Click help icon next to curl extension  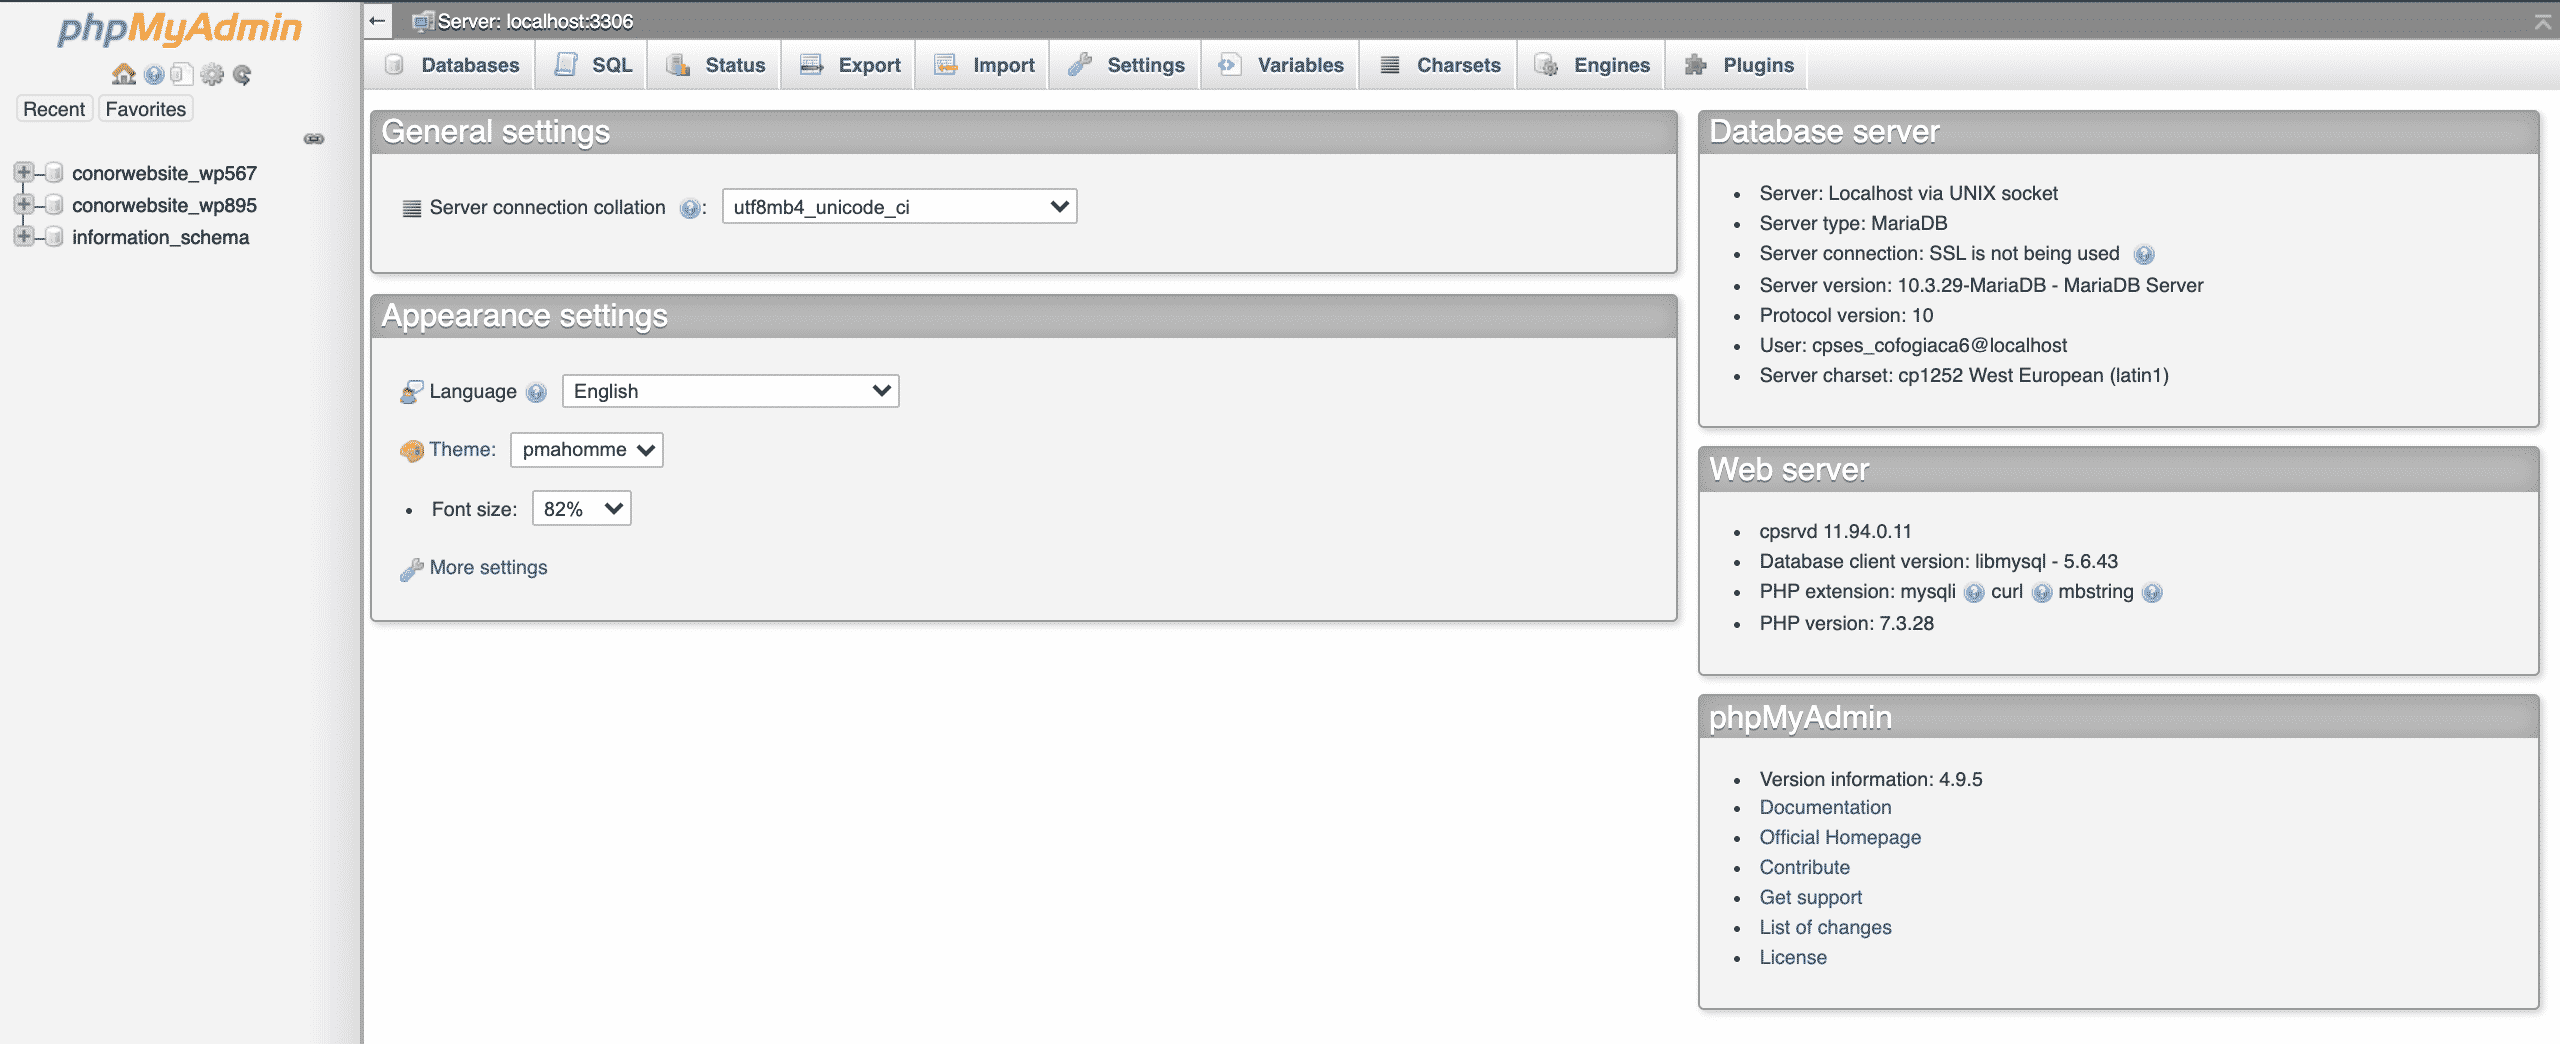pos(2042,592)
